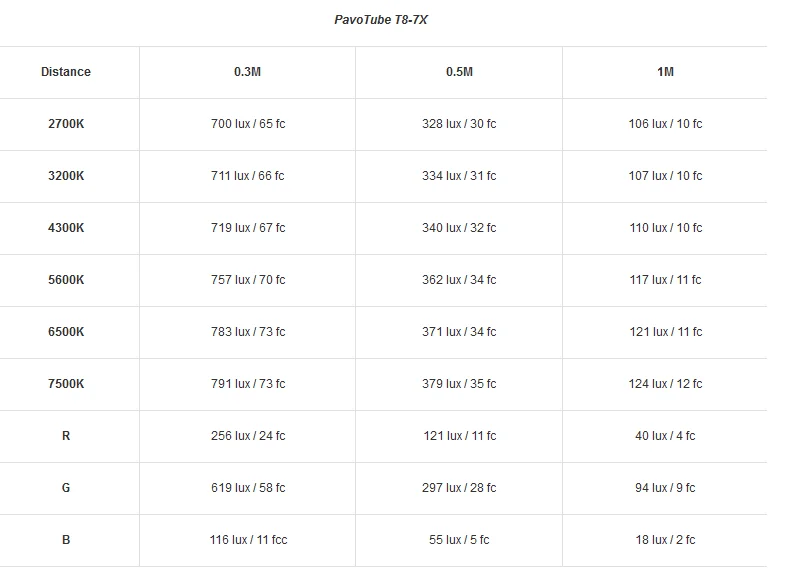
Task: Click the R color row label
Action: point(66,436)
